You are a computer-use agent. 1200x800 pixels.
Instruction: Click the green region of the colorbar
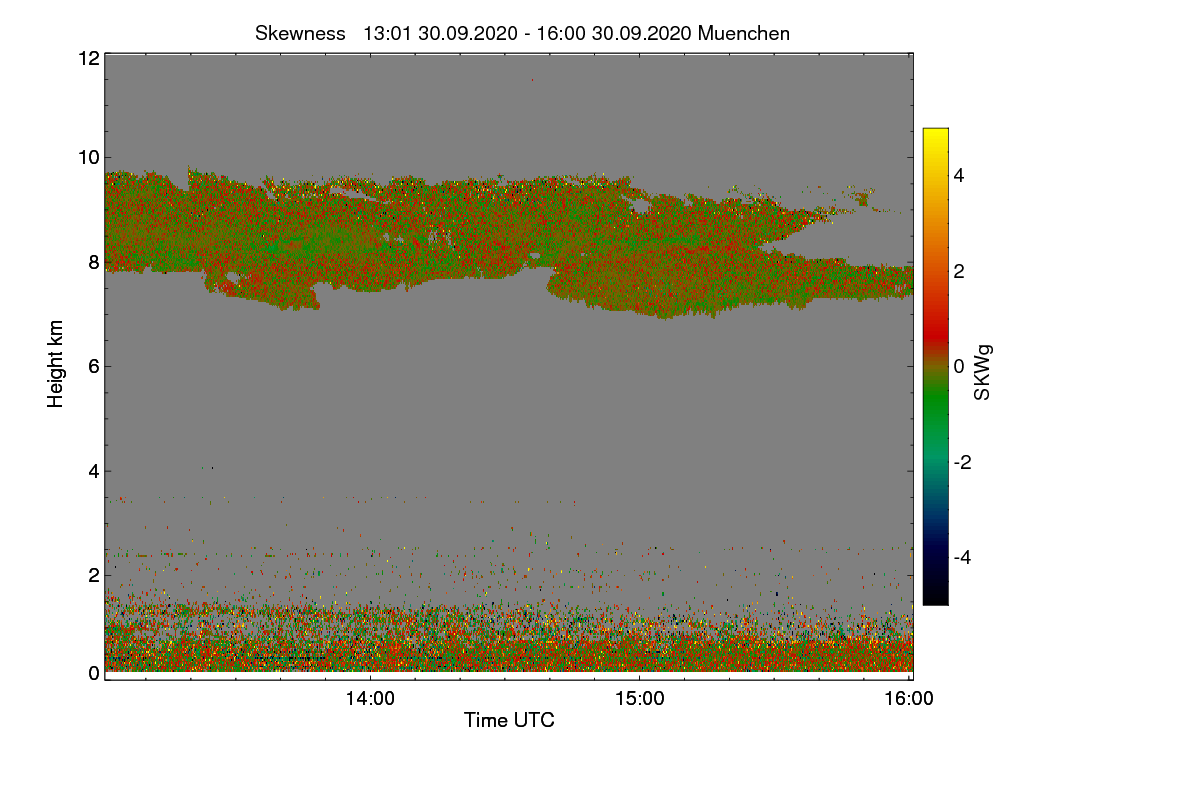[935, 410]
